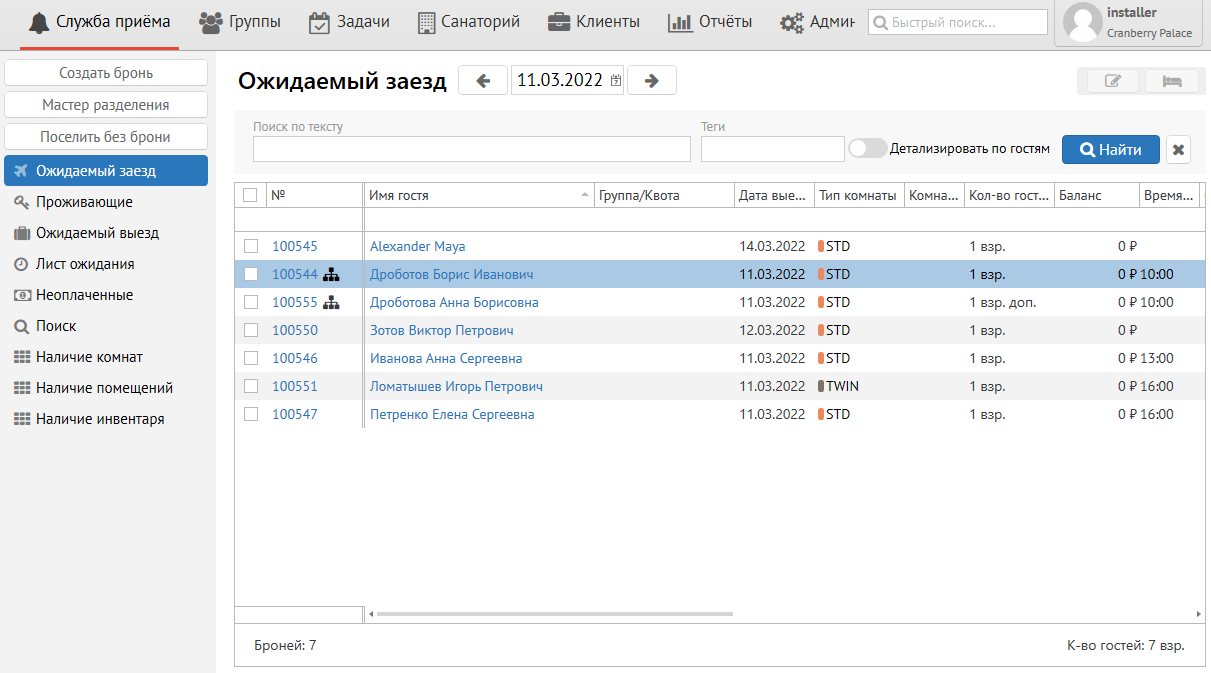
Task: Click the next date arrow button
Action: coord(652,81)
